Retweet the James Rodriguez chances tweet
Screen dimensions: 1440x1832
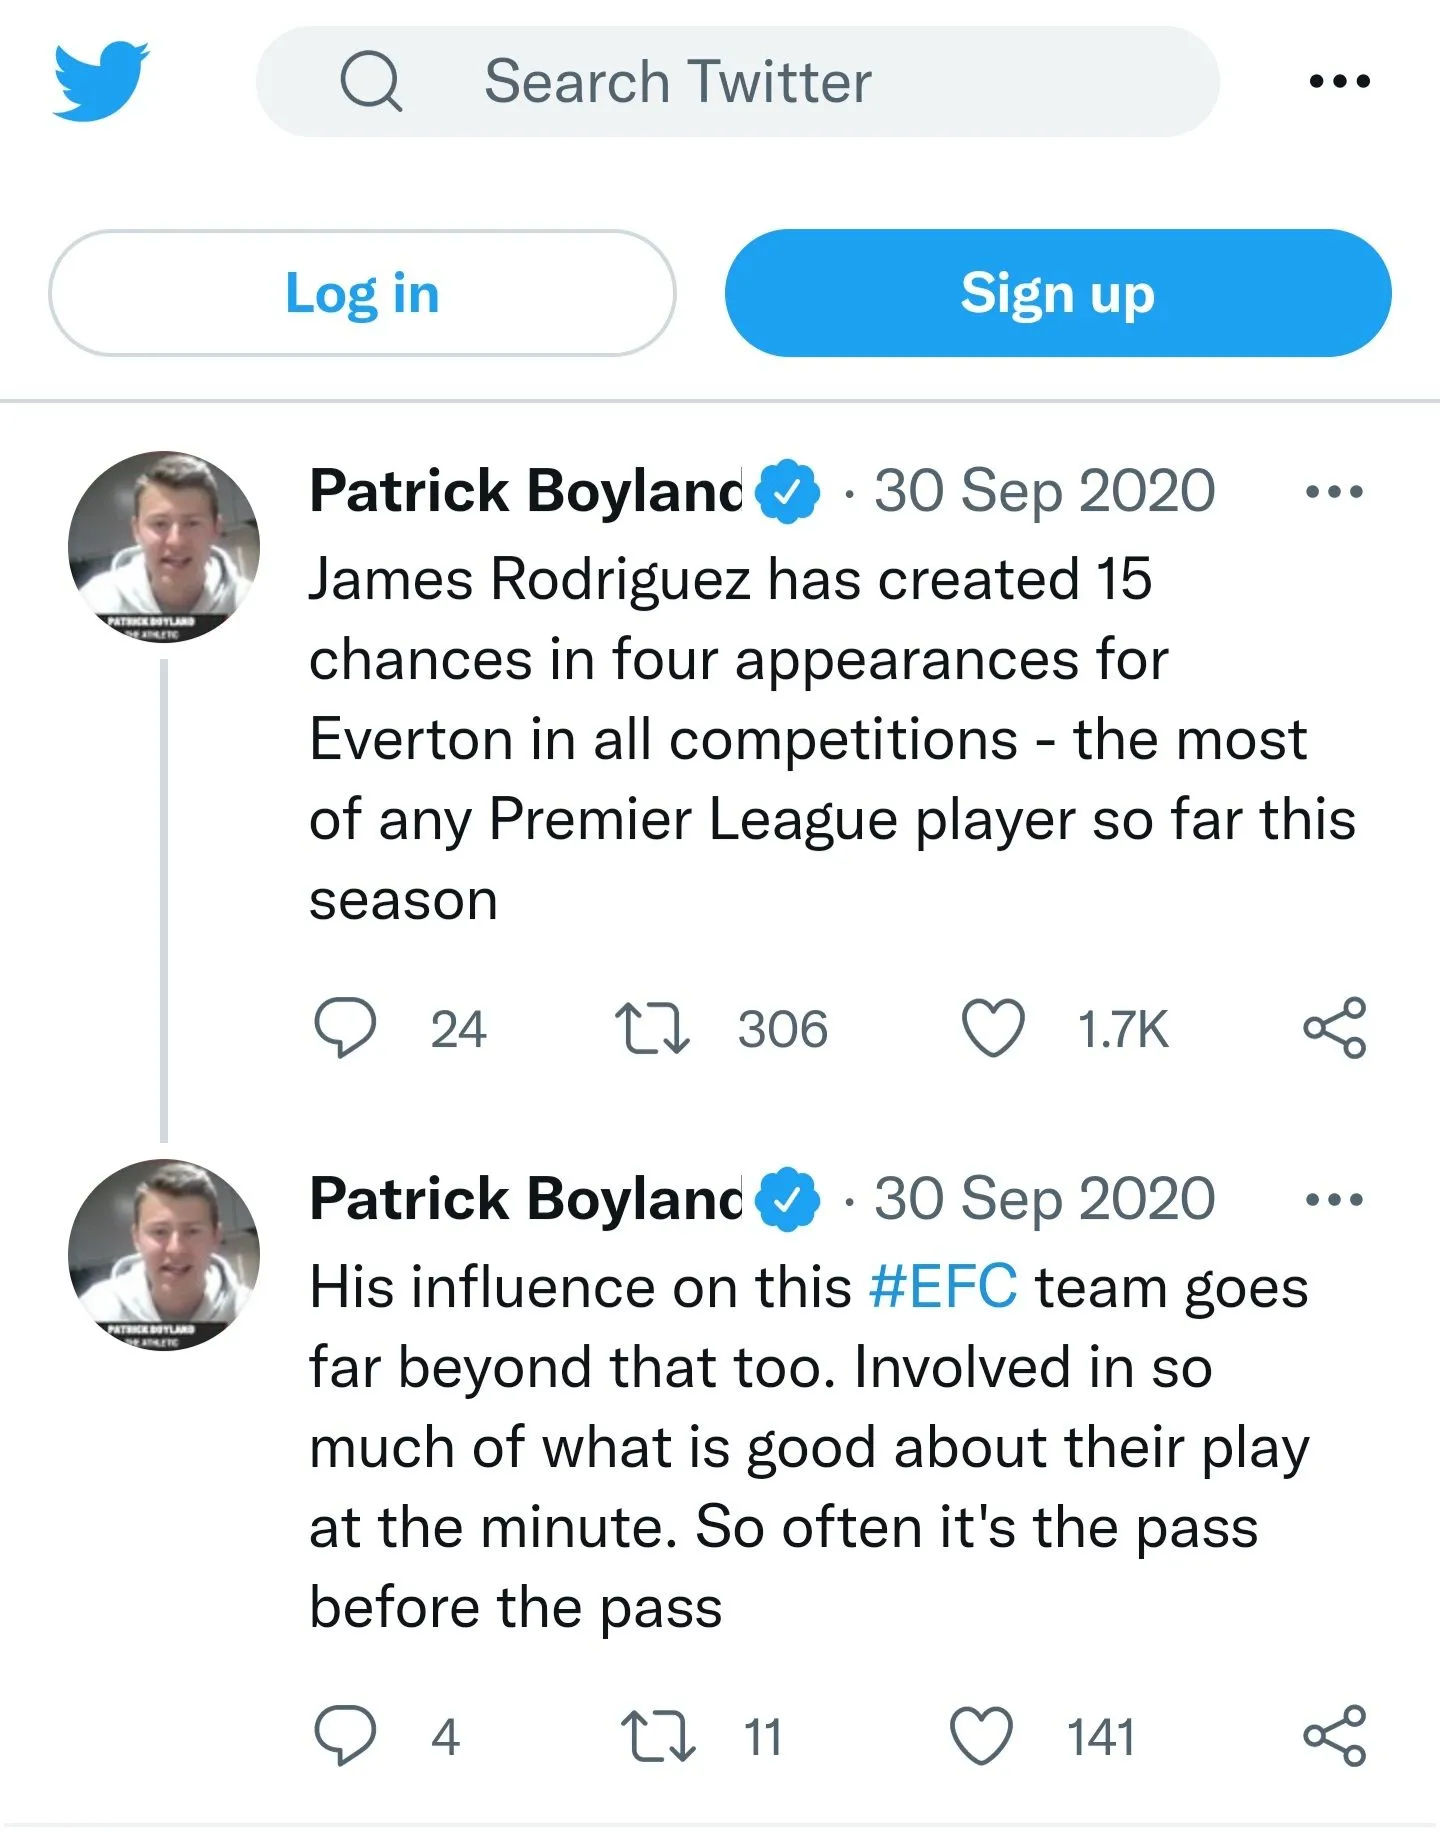pos(652,1028)
